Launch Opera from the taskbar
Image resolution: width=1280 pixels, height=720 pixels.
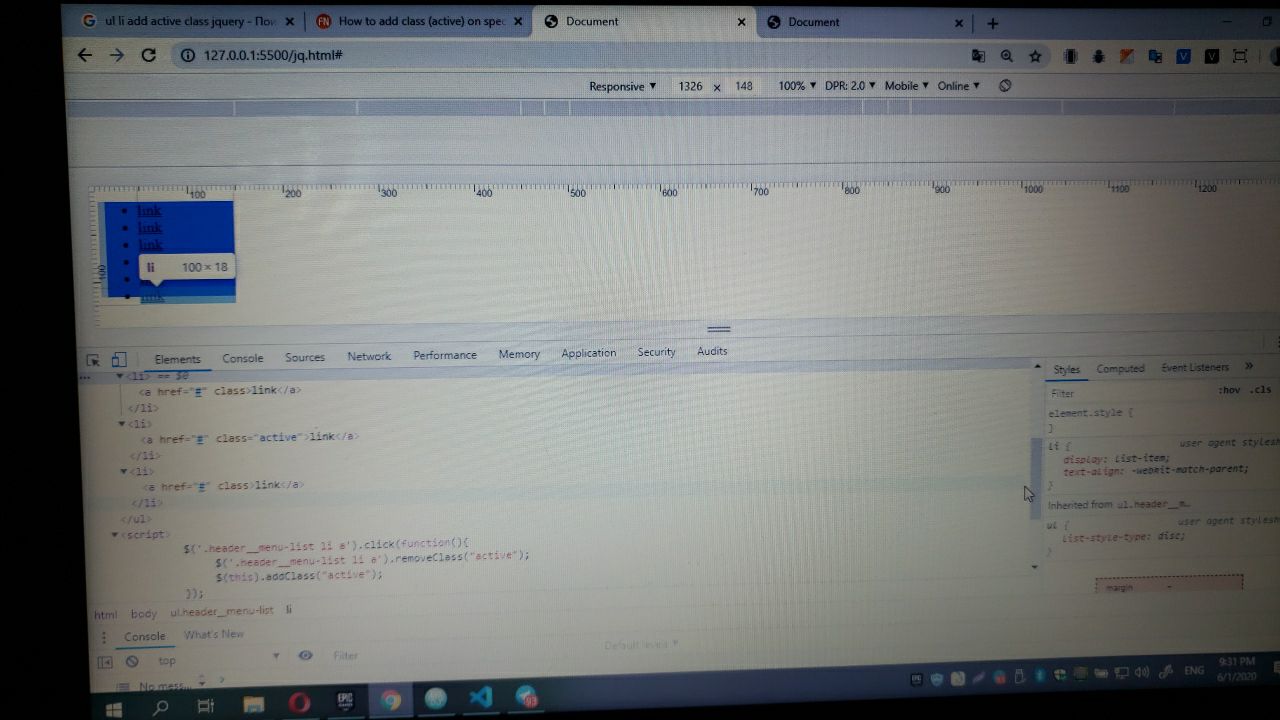click(x=299, y=704)
